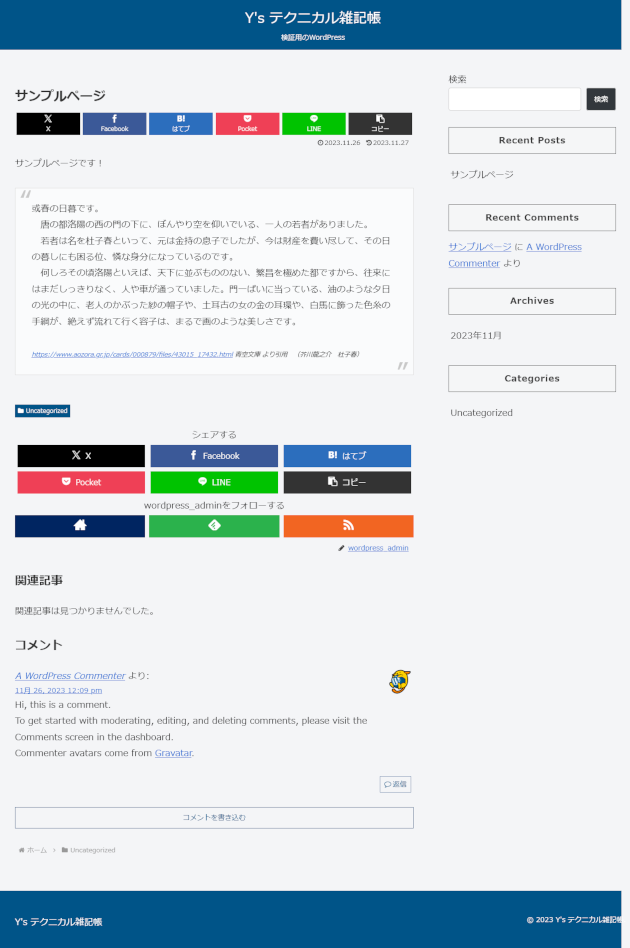
Task: Click the small LINE share button under the title
Action: pos(313,124)
